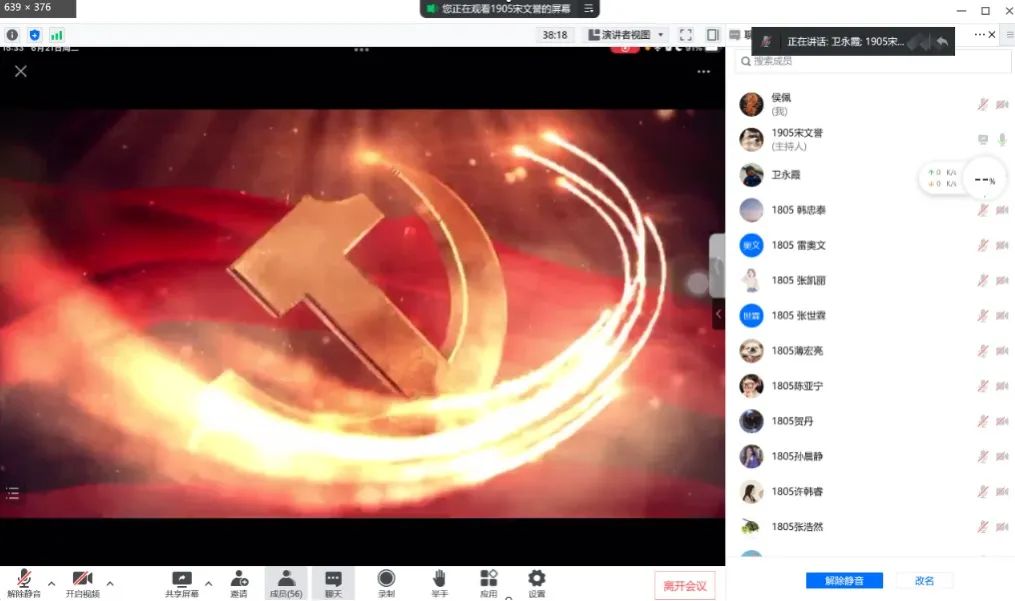Image resolution: width=1015 pixels, height=601 pixels.
Task: Click the red 离开会议 button
Action: tap(685, 586)
